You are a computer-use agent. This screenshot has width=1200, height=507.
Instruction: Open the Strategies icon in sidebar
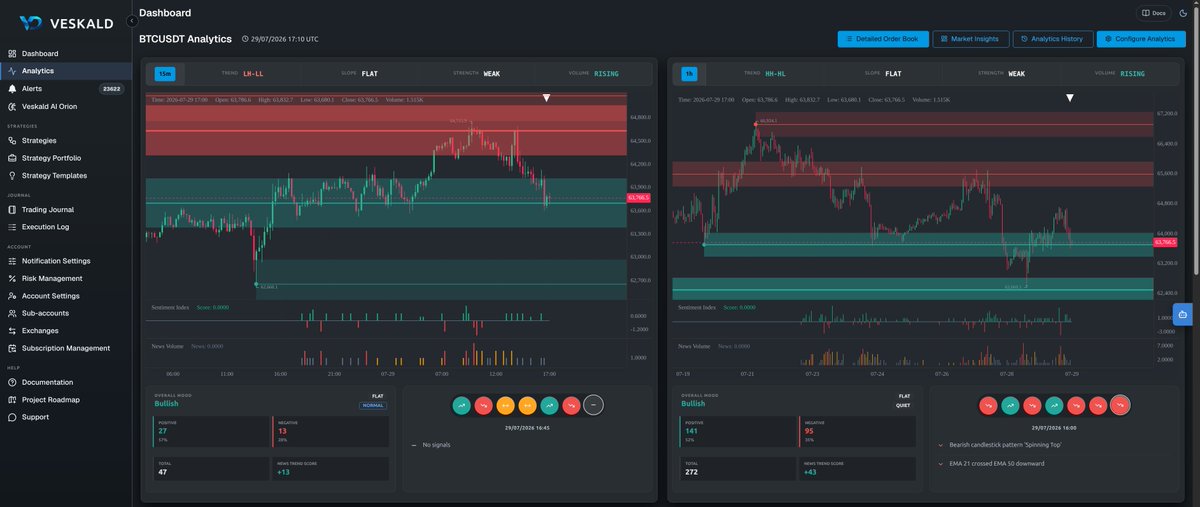[11, 140]
